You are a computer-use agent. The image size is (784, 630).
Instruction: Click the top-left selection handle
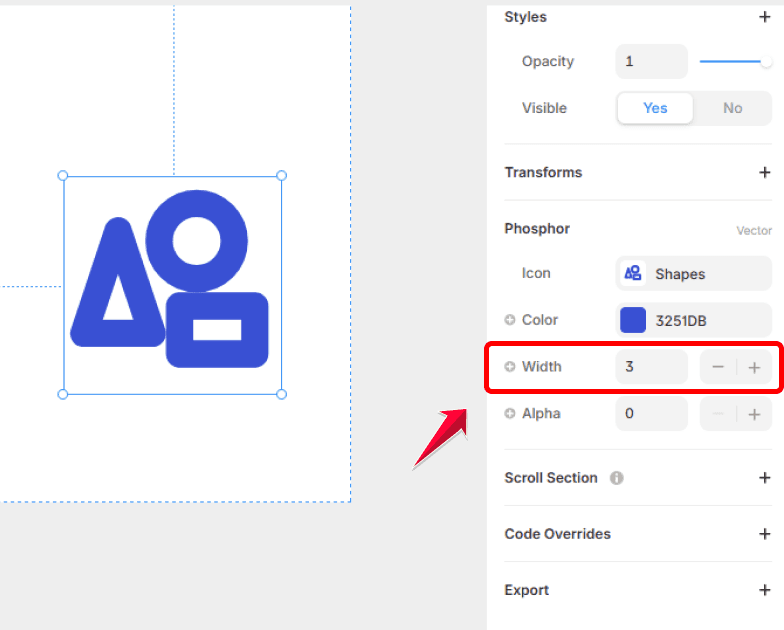pyautogui.click(x=62, y=176)
